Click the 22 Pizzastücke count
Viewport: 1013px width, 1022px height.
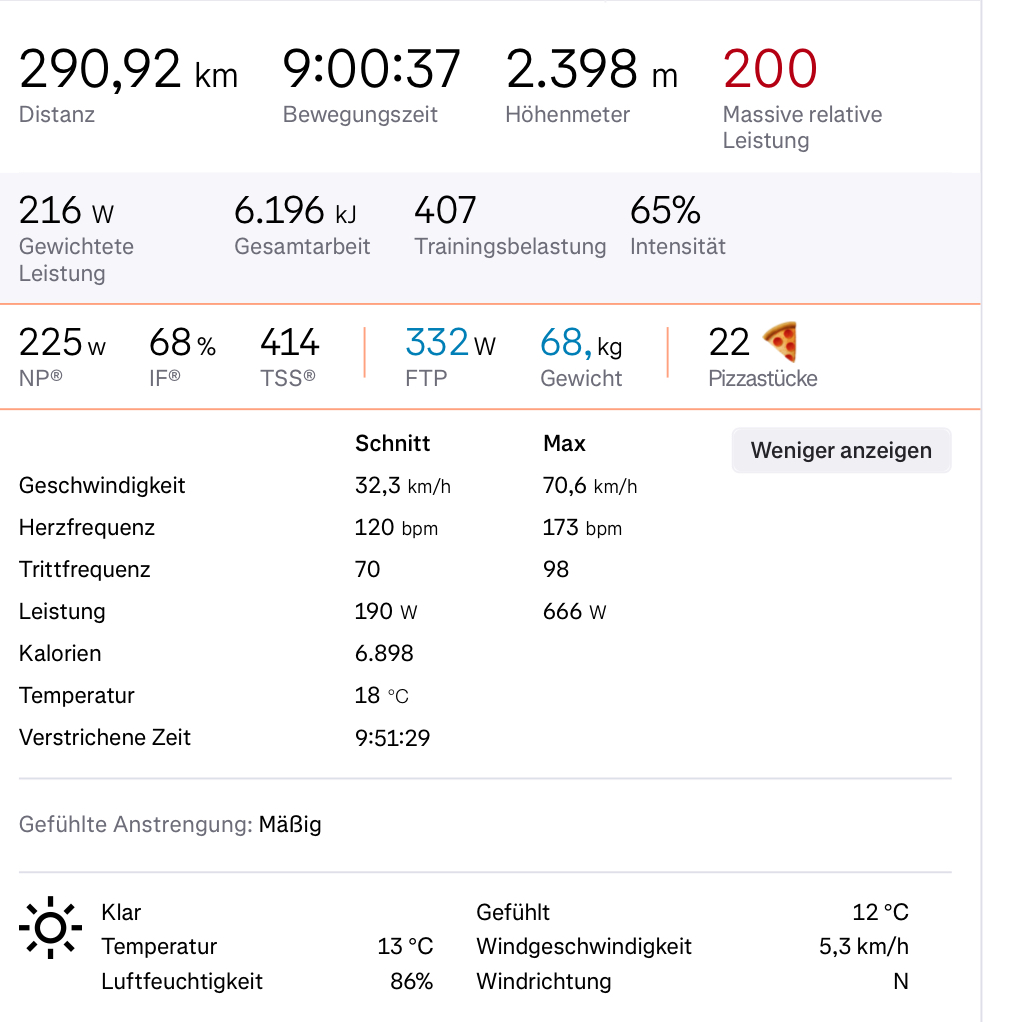[729, 343]
